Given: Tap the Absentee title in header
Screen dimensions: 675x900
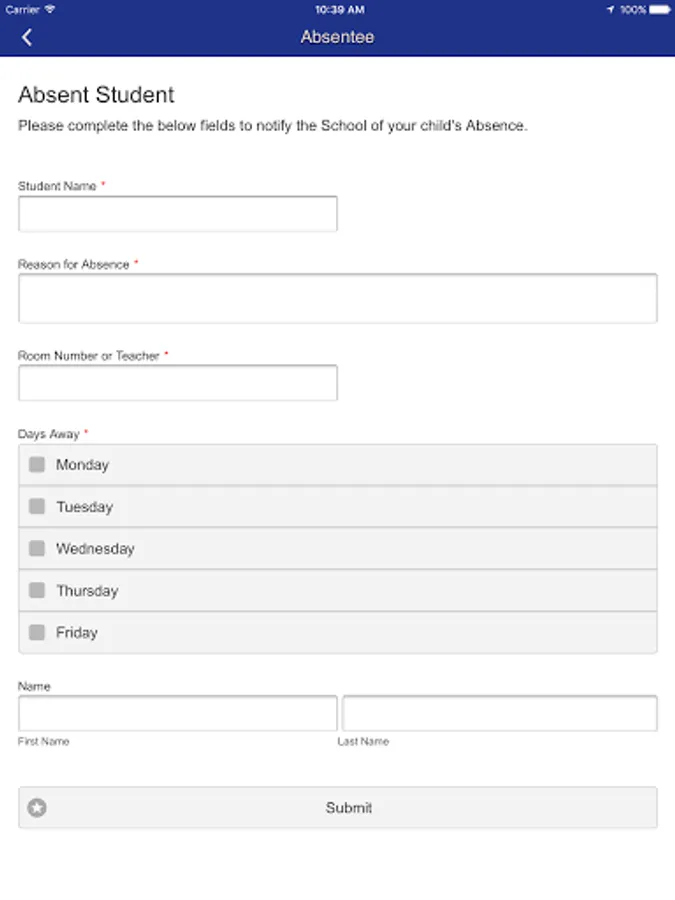Looking at the screenshot, I should click(x=337, y=37).
